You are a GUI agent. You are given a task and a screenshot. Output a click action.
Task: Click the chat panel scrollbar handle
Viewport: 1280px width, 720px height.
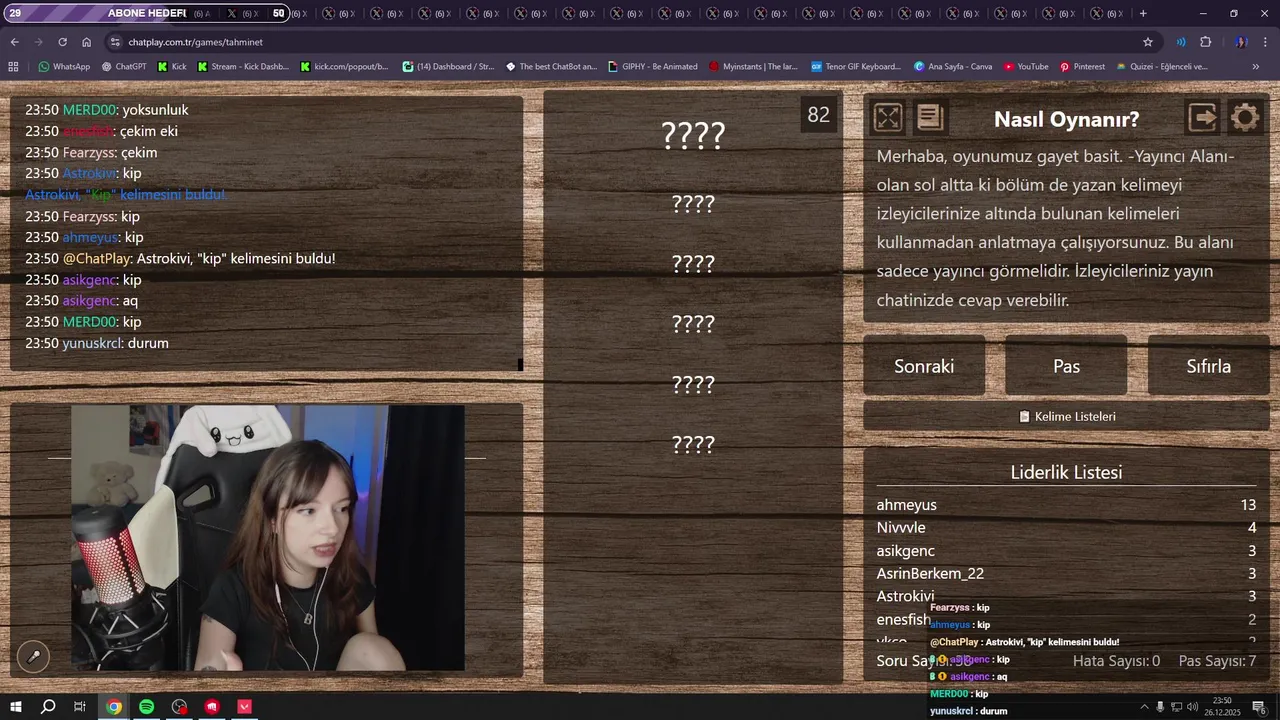pos(520,365)
